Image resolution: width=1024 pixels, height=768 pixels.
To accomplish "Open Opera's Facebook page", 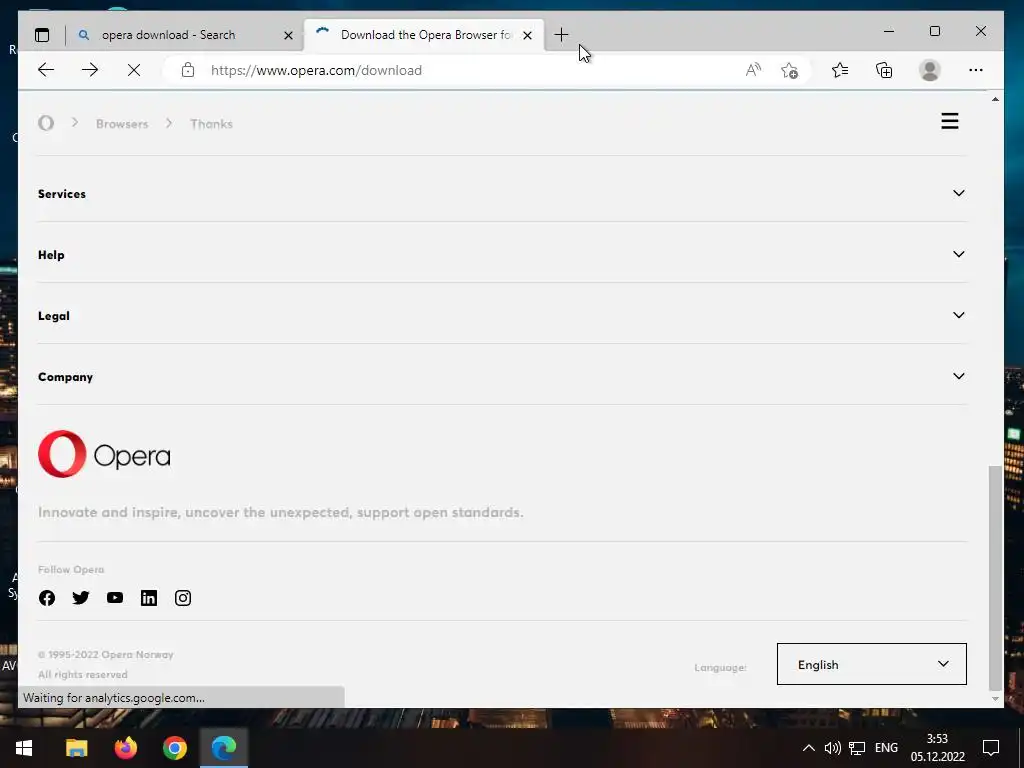I will (x=47, y=598).
